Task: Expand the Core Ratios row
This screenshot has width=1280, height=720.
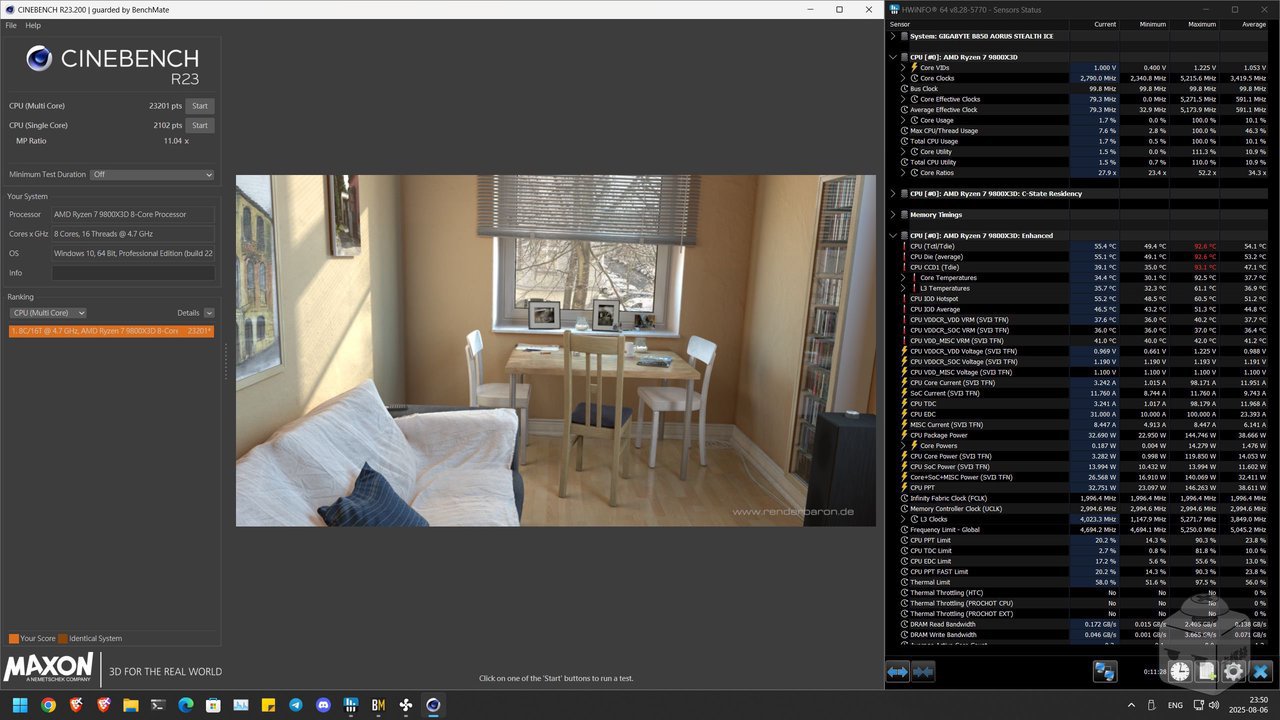Action: (902, 173)
